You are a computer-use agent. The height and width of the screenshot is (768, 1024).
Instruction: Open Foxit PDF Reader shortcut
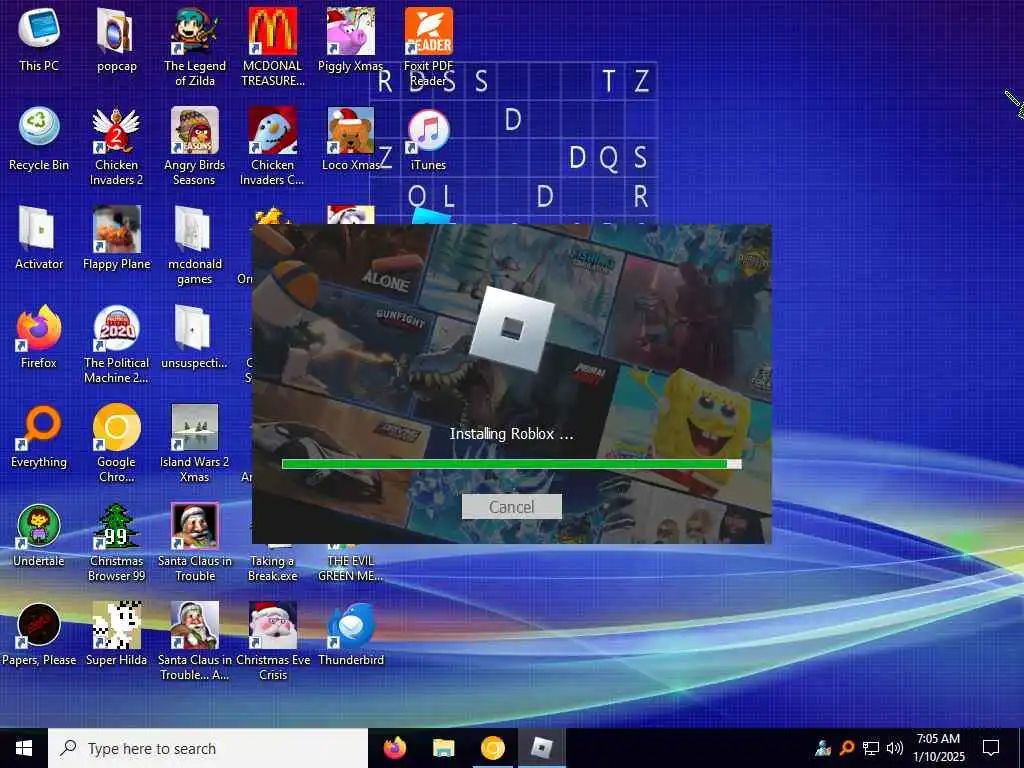[x=428, y=46]
